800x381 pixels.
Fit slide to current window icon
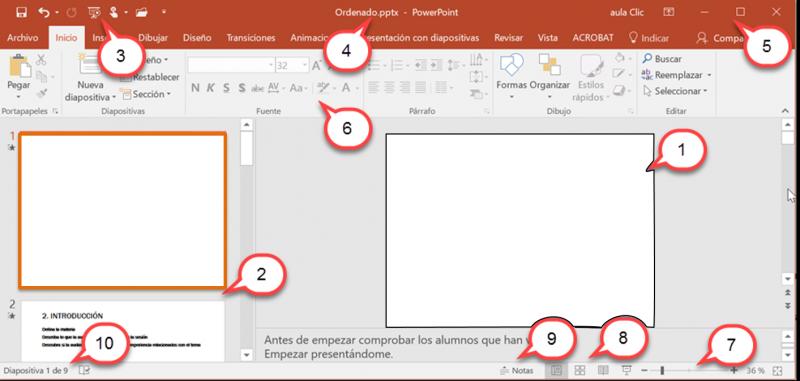click(777, 371)
